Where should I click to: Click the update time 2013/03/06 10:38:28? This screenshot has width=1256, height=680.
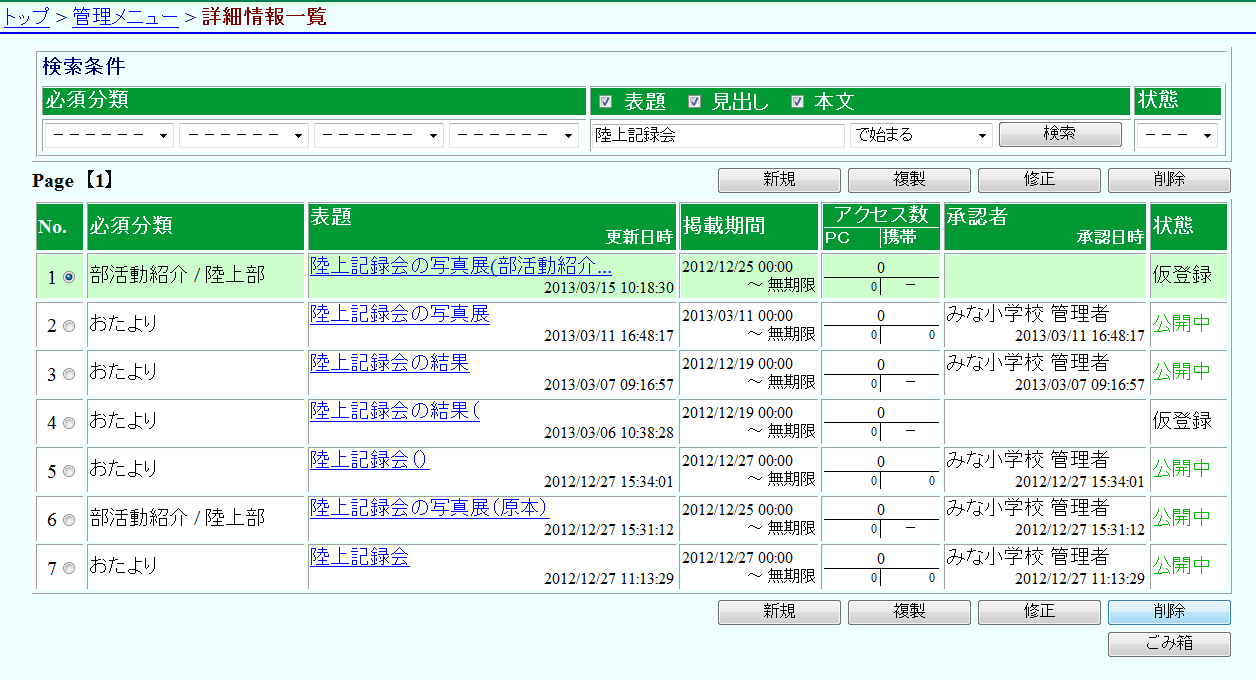pos(609,433)
